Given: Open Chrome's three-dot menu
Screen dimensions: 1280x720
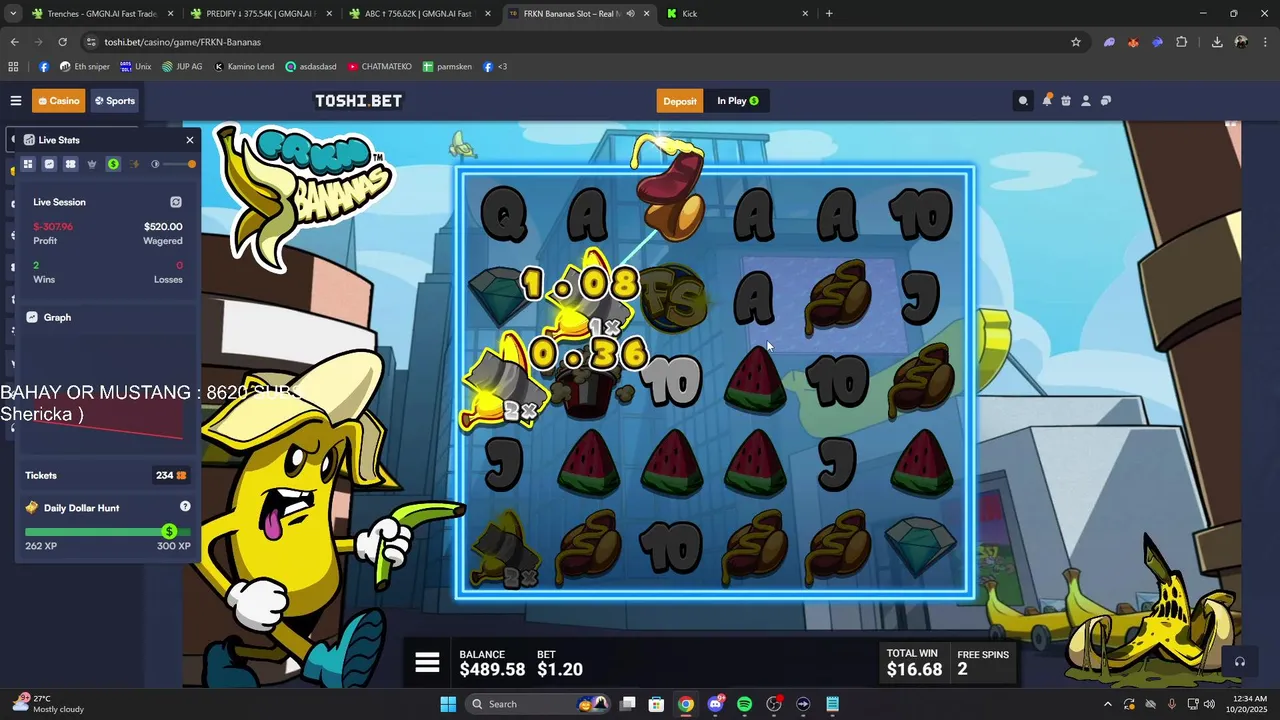Looking at the screenshot, I should [x=1265, y=42].
